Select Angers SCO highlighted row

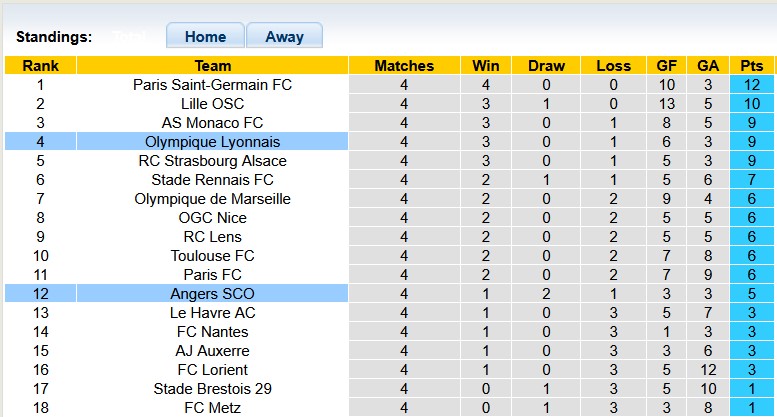point(212,294)
